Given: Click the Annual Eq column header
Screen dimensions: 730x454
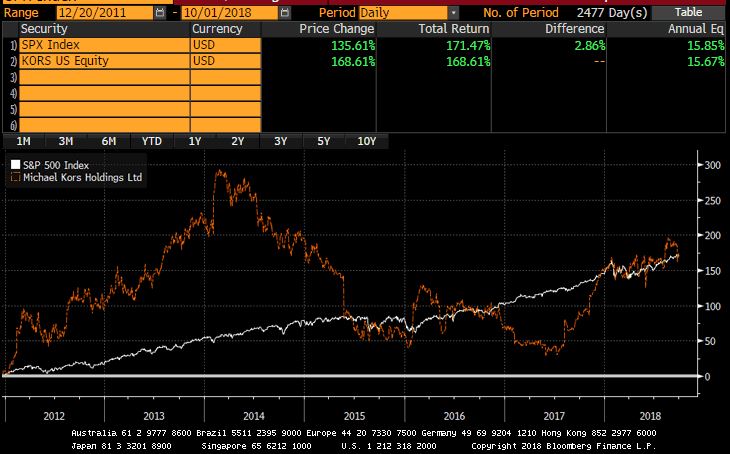Looking at the screenshot, I should point(667,29).
